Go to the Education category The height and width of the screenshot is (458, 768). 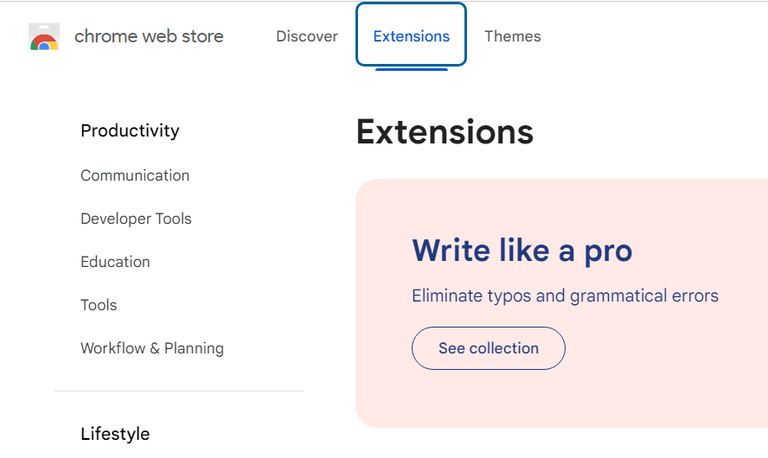(115, 262)
